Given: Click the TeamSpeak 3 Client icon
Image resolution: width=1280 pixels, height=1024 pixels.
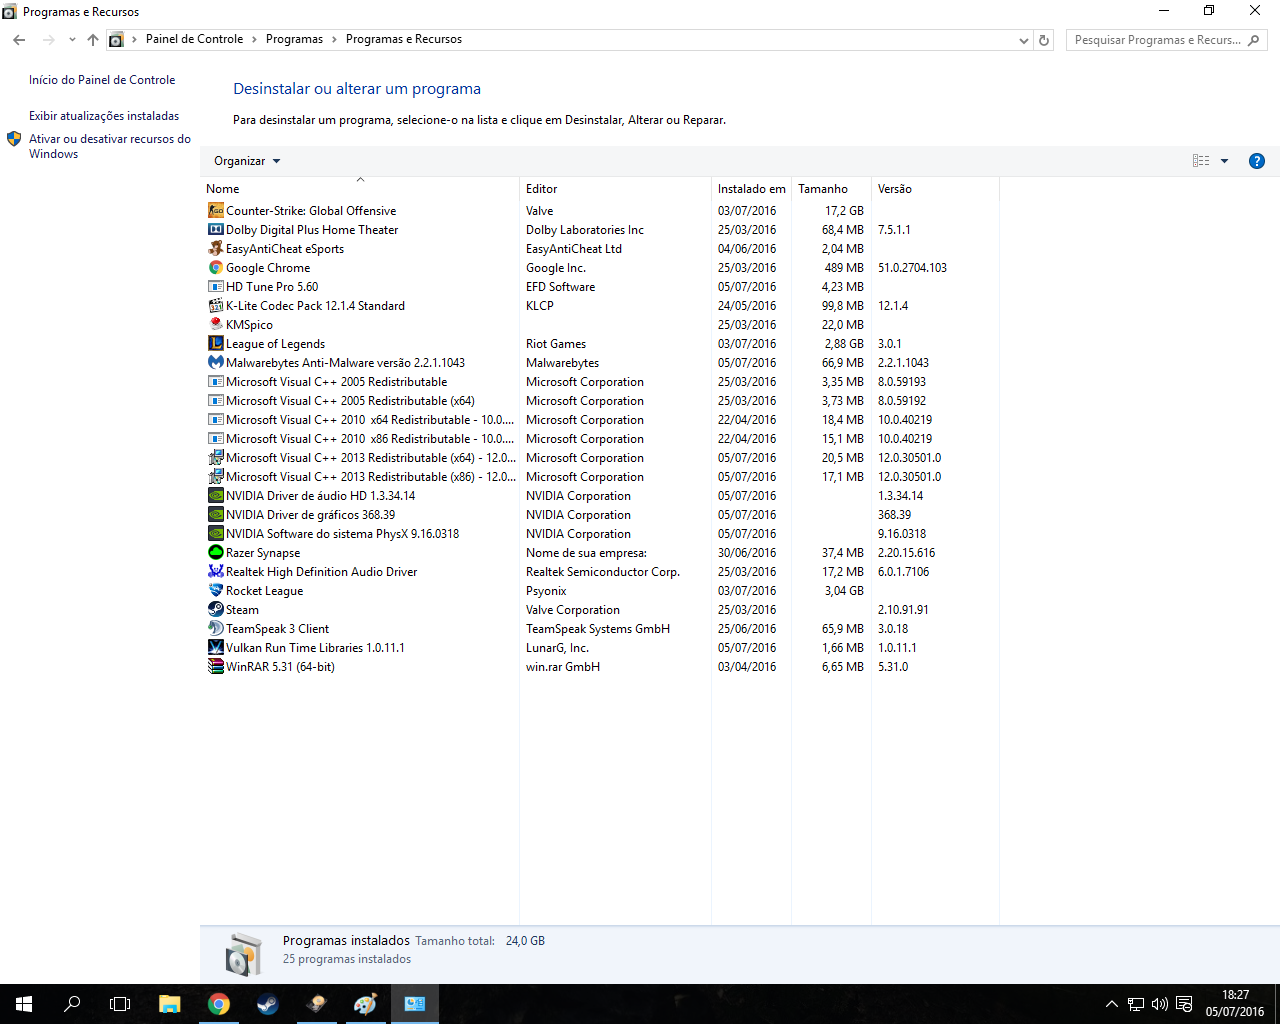Looking at the screenshot, I should (x=215, y=629).
